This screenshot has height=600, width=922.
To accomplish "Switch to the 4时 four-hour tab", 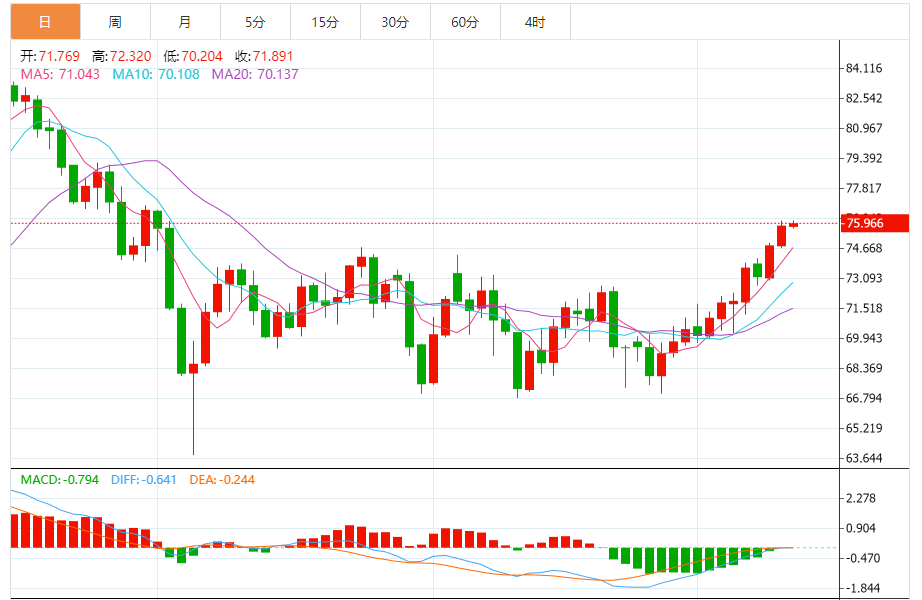I will click(x=535, y=22).
